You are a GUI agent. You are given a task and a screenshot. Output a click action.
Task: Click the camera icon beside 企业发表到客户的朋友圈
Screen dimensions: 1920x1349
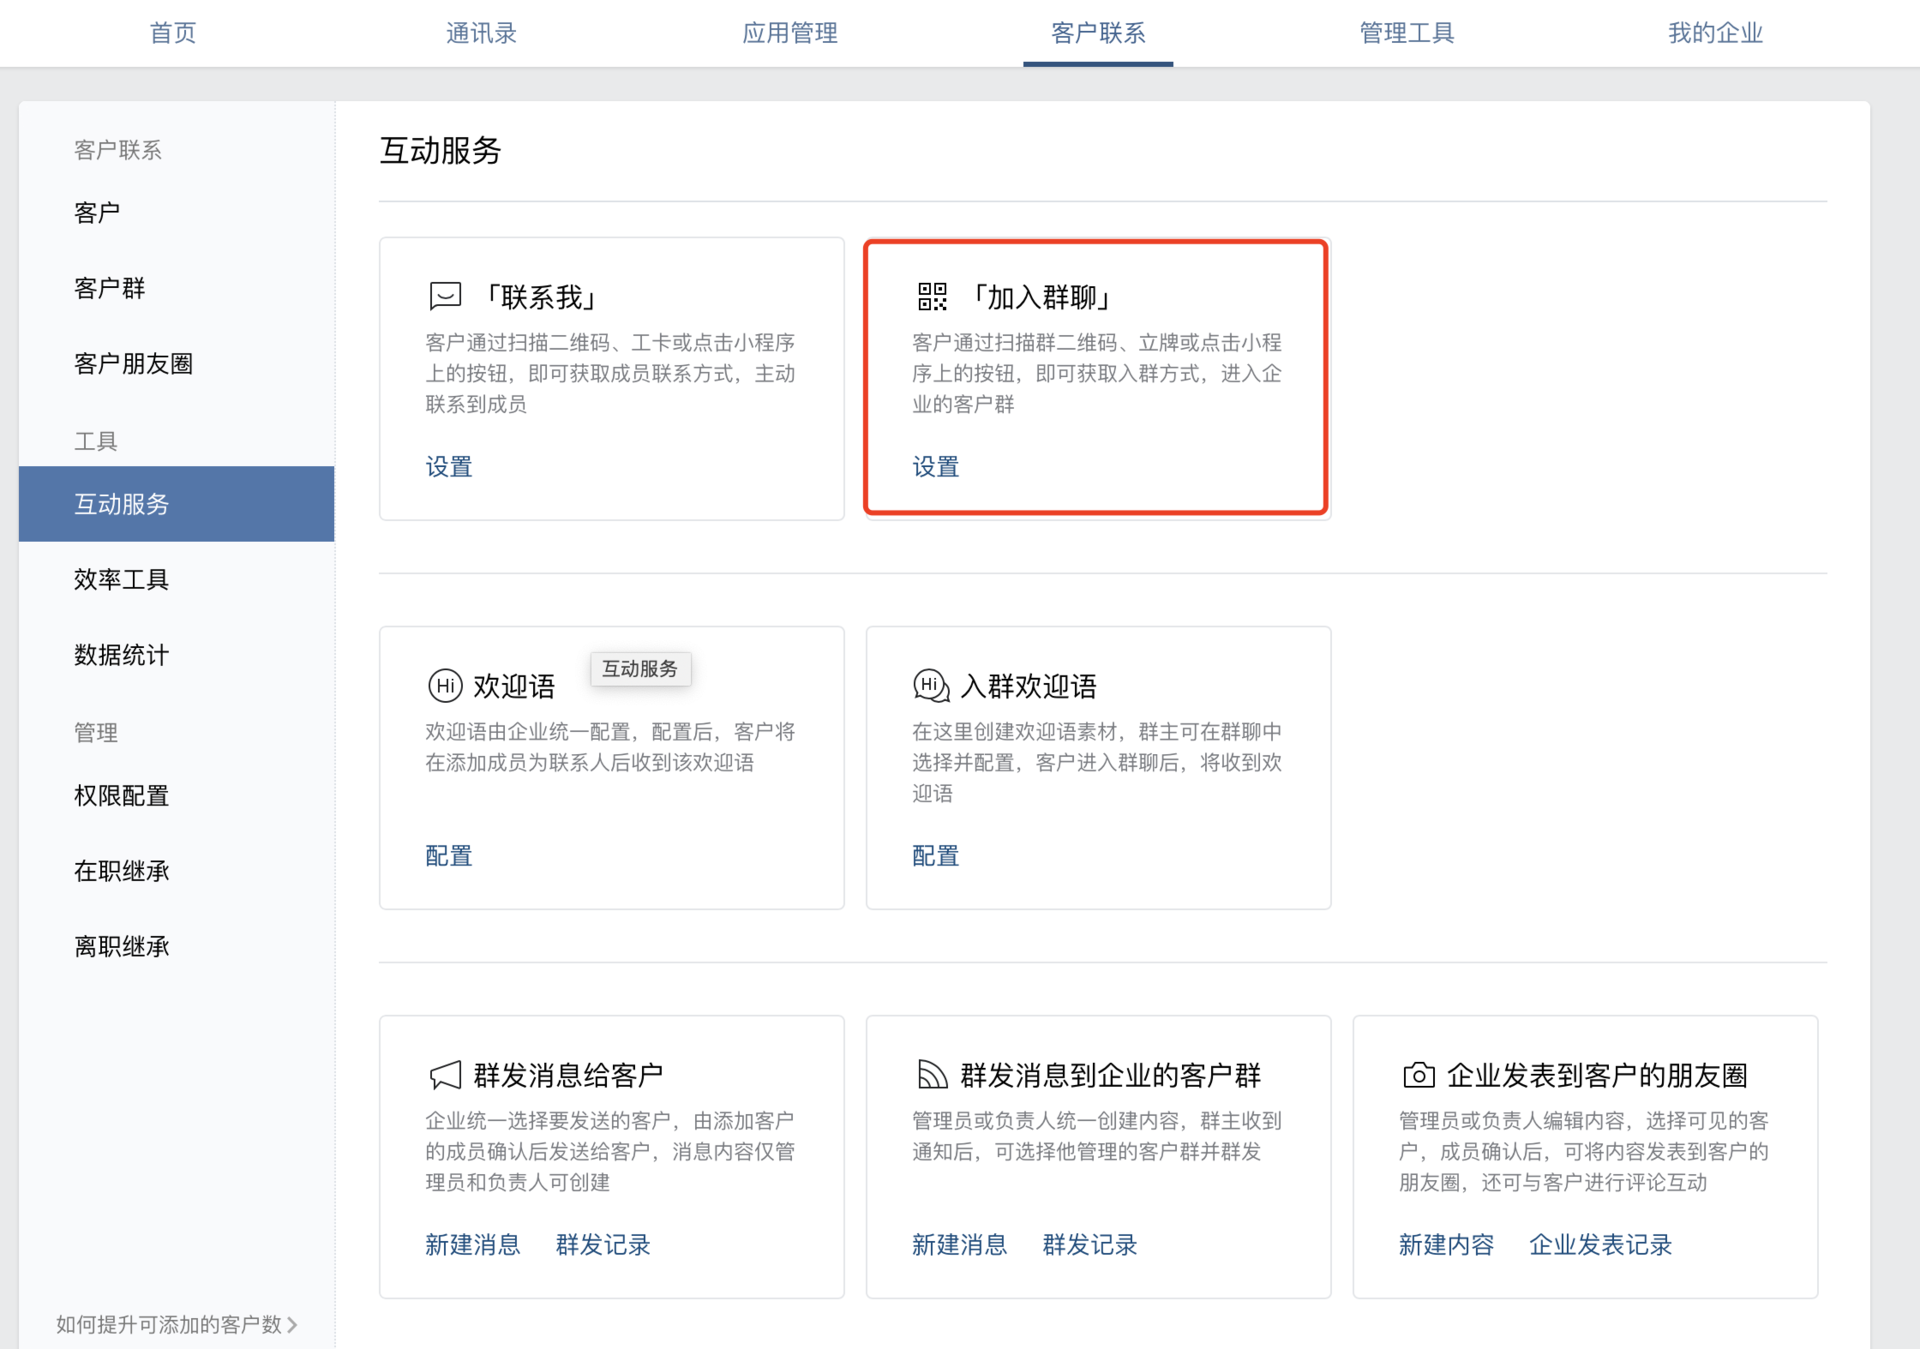pyautogui.click(x=1418, y=1075)
